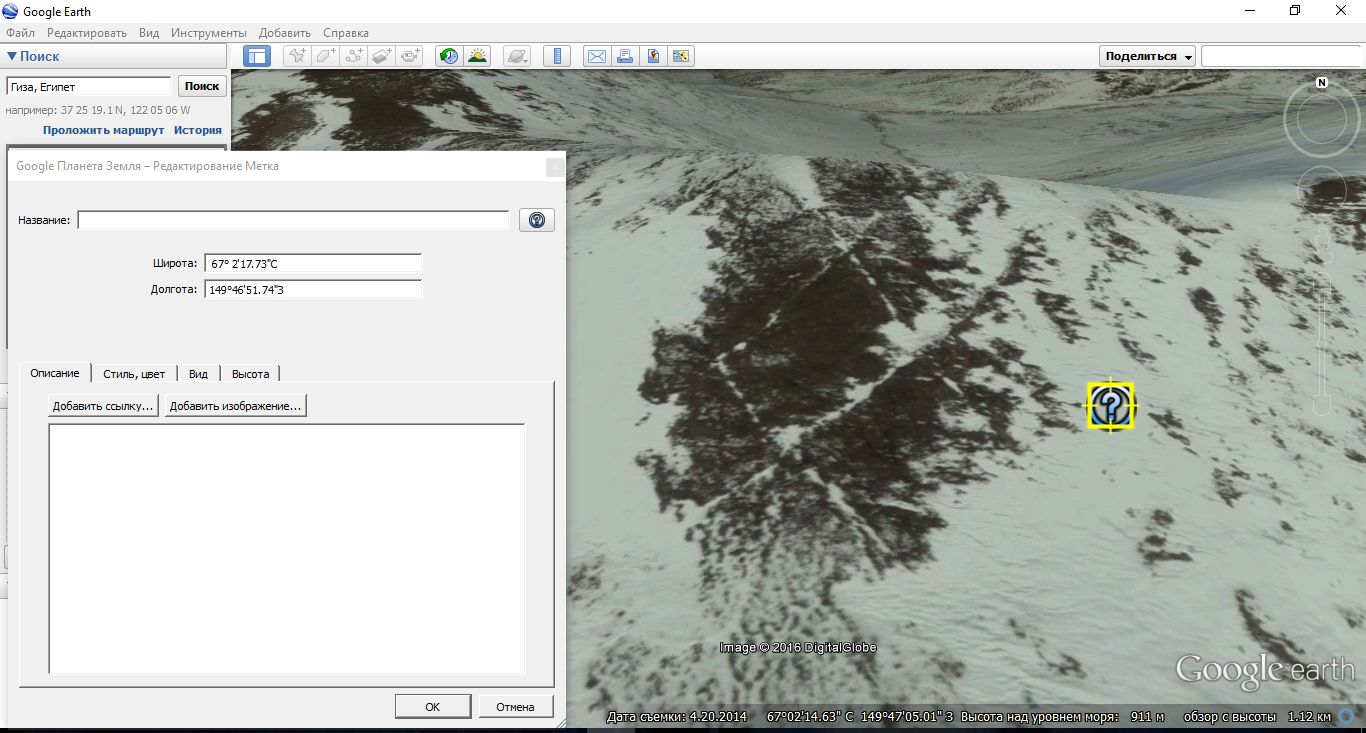1366x733 pixels.
Task: Click the Название name field
Action: pyautogui.click(x=293, y=220)
